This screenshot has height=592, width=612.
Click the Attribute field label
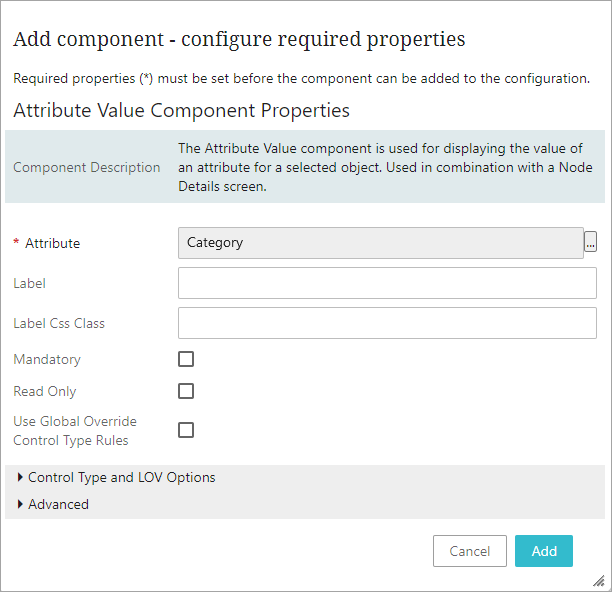click(x=53, y=243)
